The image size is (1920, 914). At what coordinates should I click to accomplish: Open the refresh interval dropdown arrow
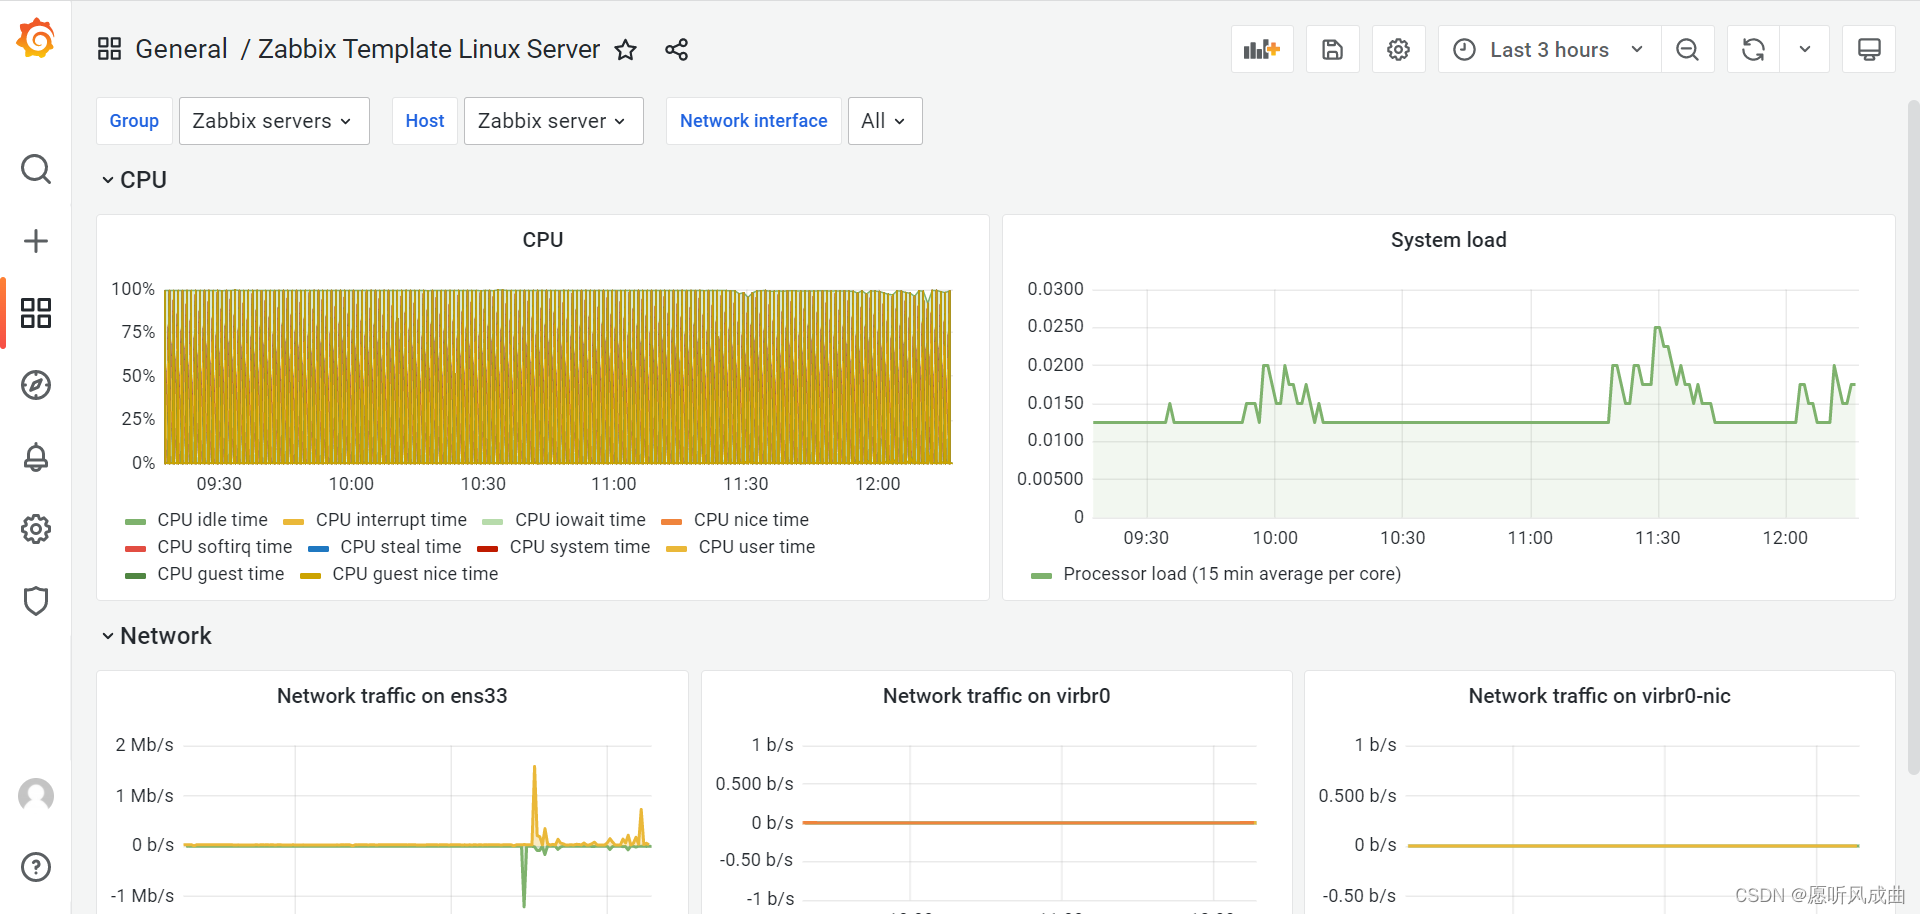click(1805, 49)
